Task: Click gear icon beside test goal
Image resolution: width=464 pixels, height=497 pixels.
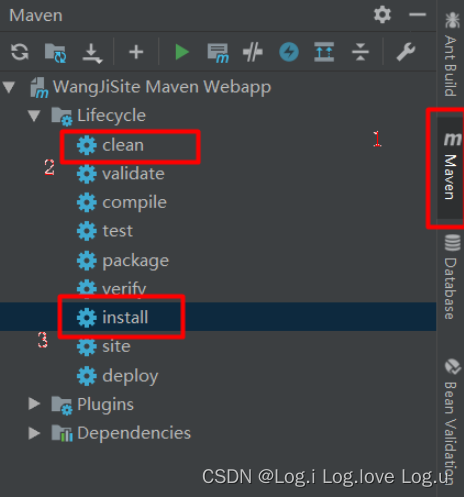Action: click(x=87, y=231)
